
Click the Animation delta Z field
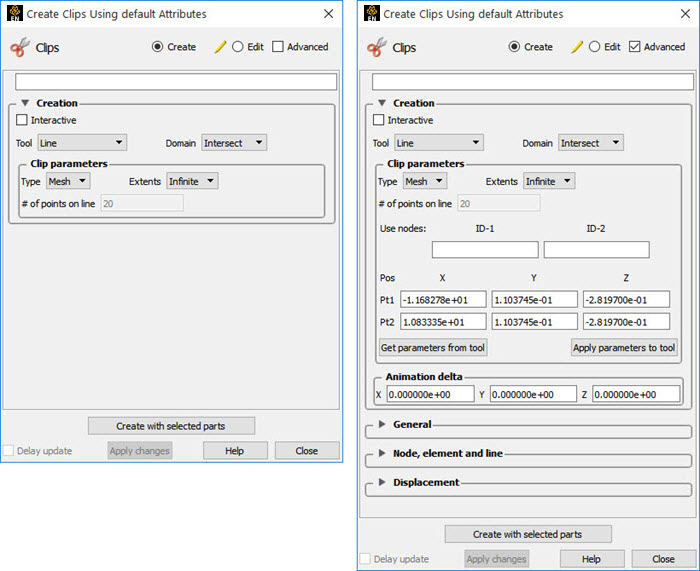[x=636, y=394]
